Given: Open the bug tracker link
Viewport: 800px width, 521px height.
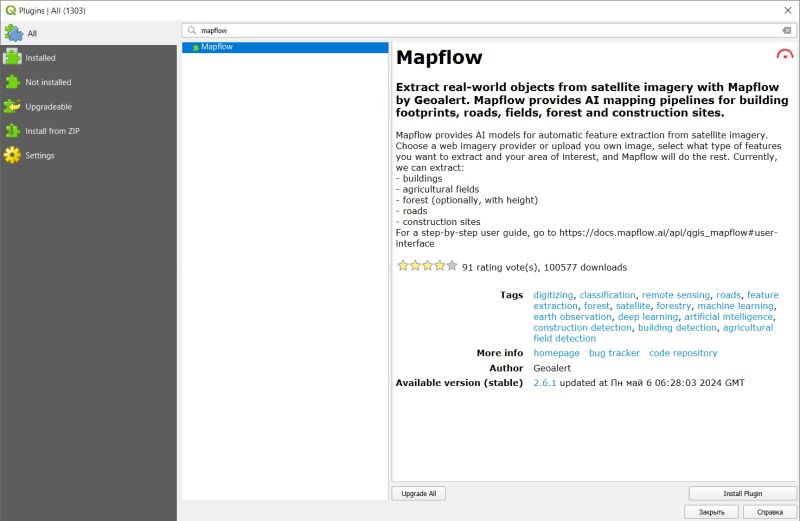Looking at the screenshot, I should coord(614,353).
